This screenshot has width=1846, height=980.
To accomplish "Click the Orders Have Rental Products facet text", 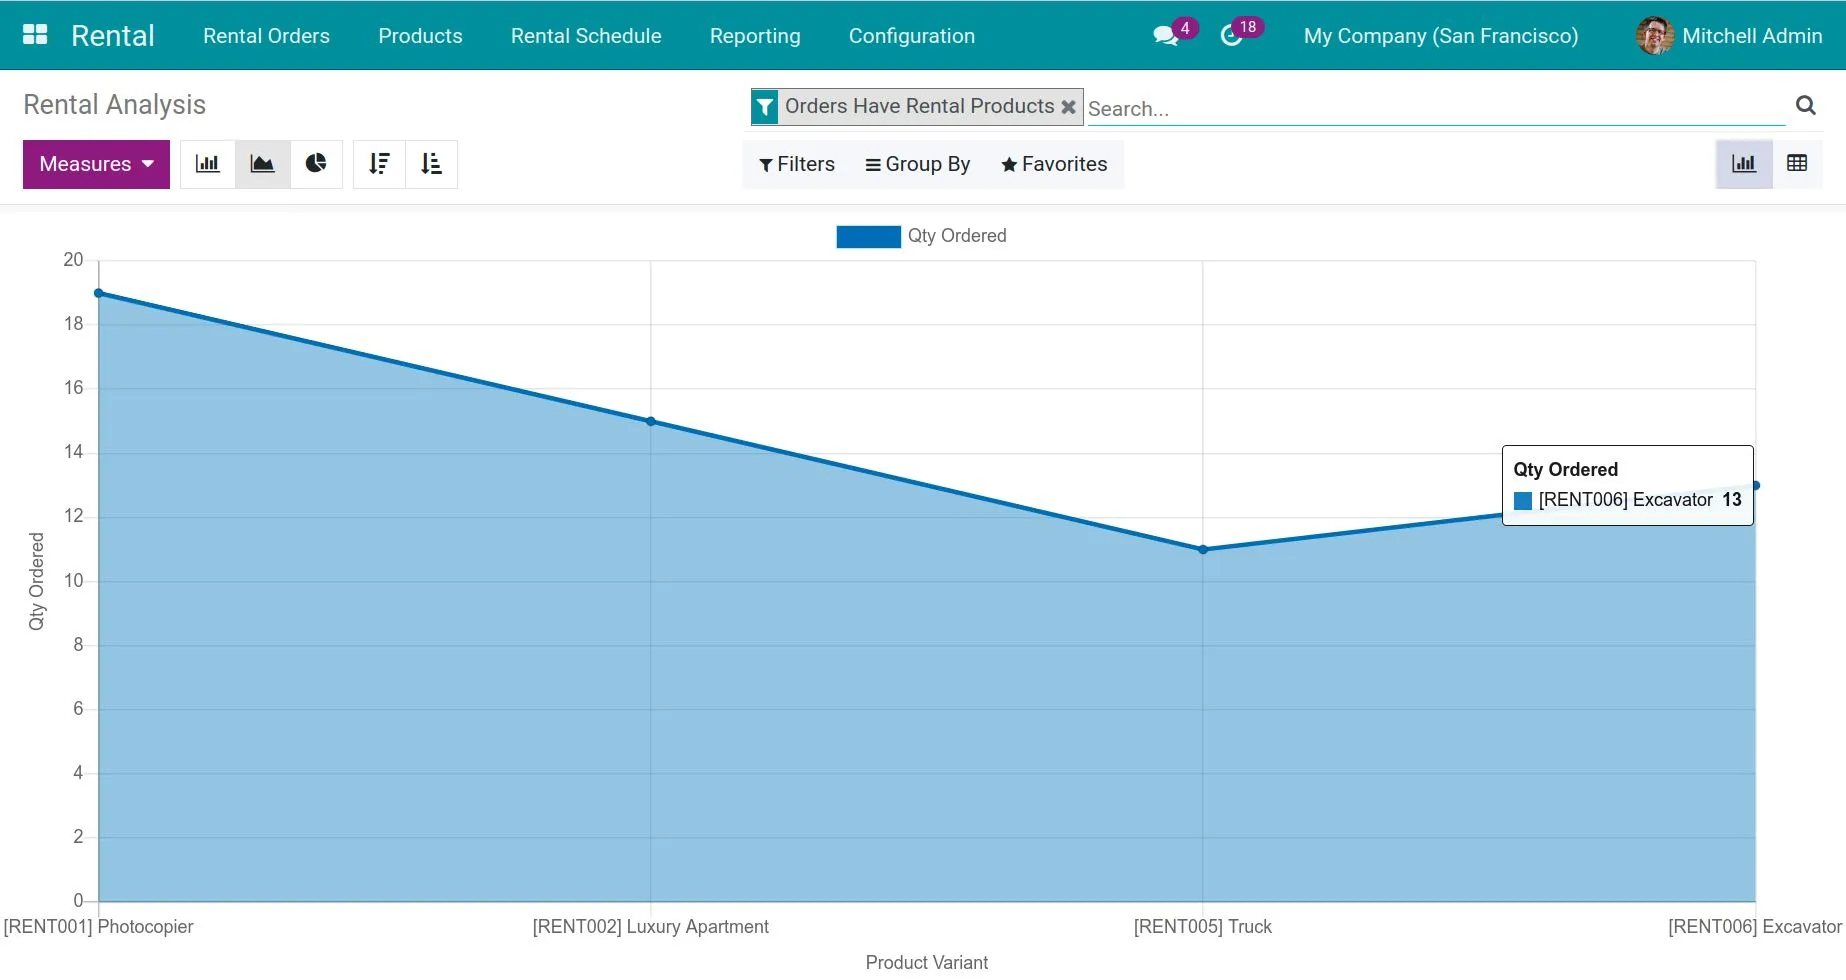I will pos(919,106).
